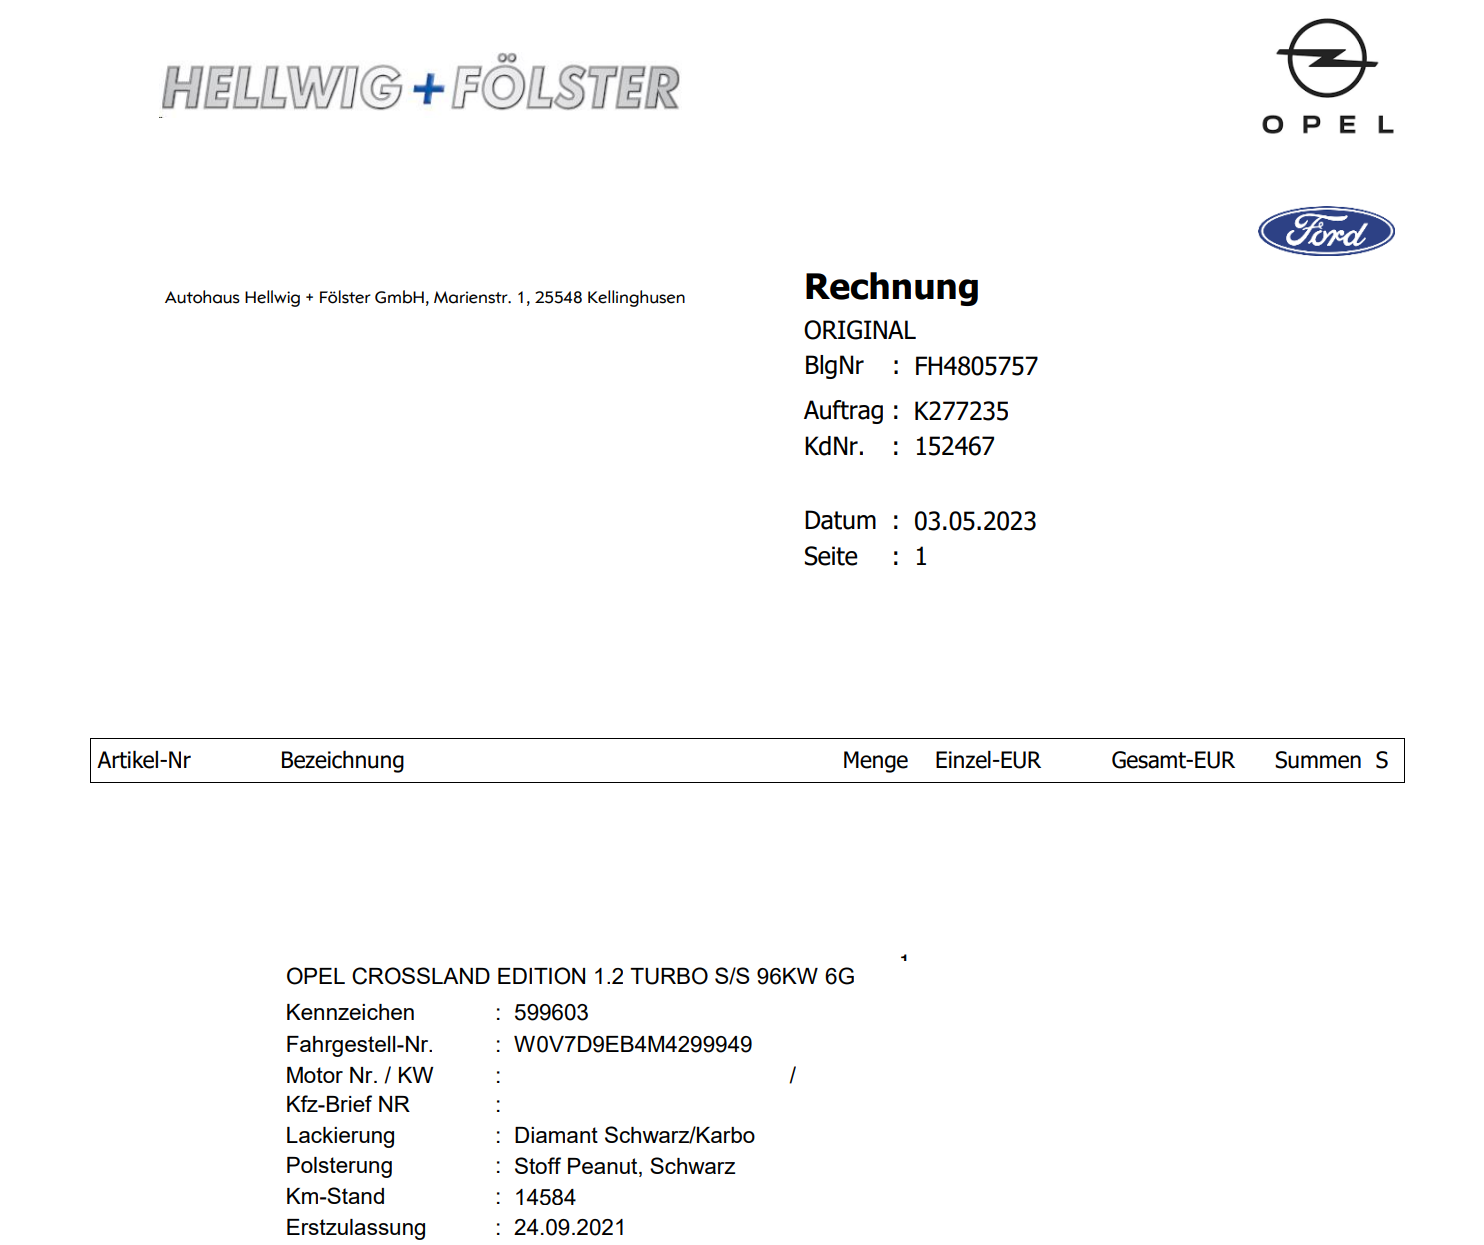Click the Lackierung label
The image size is (1484, 1245).
tap(340, 1135)
